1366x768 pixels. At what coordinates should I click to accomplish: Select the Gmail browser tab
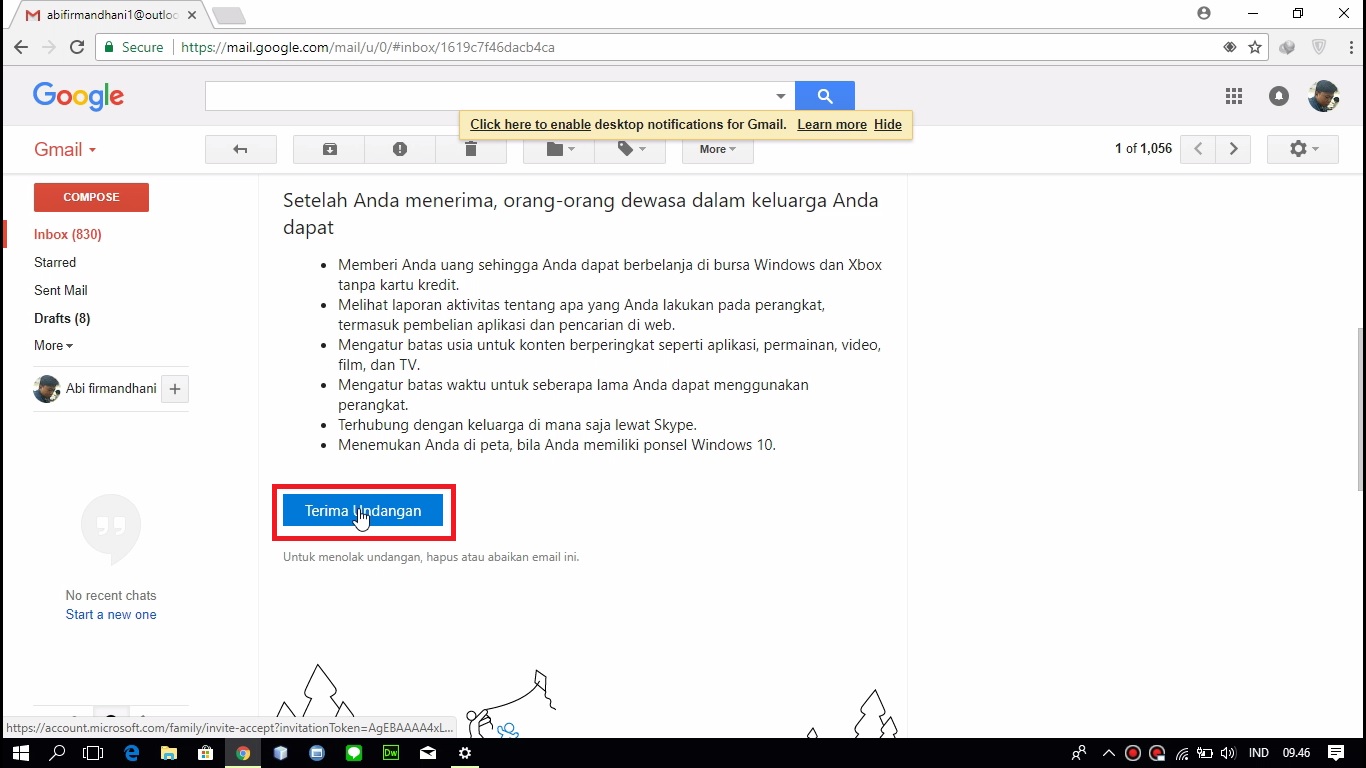click(110, 15)
